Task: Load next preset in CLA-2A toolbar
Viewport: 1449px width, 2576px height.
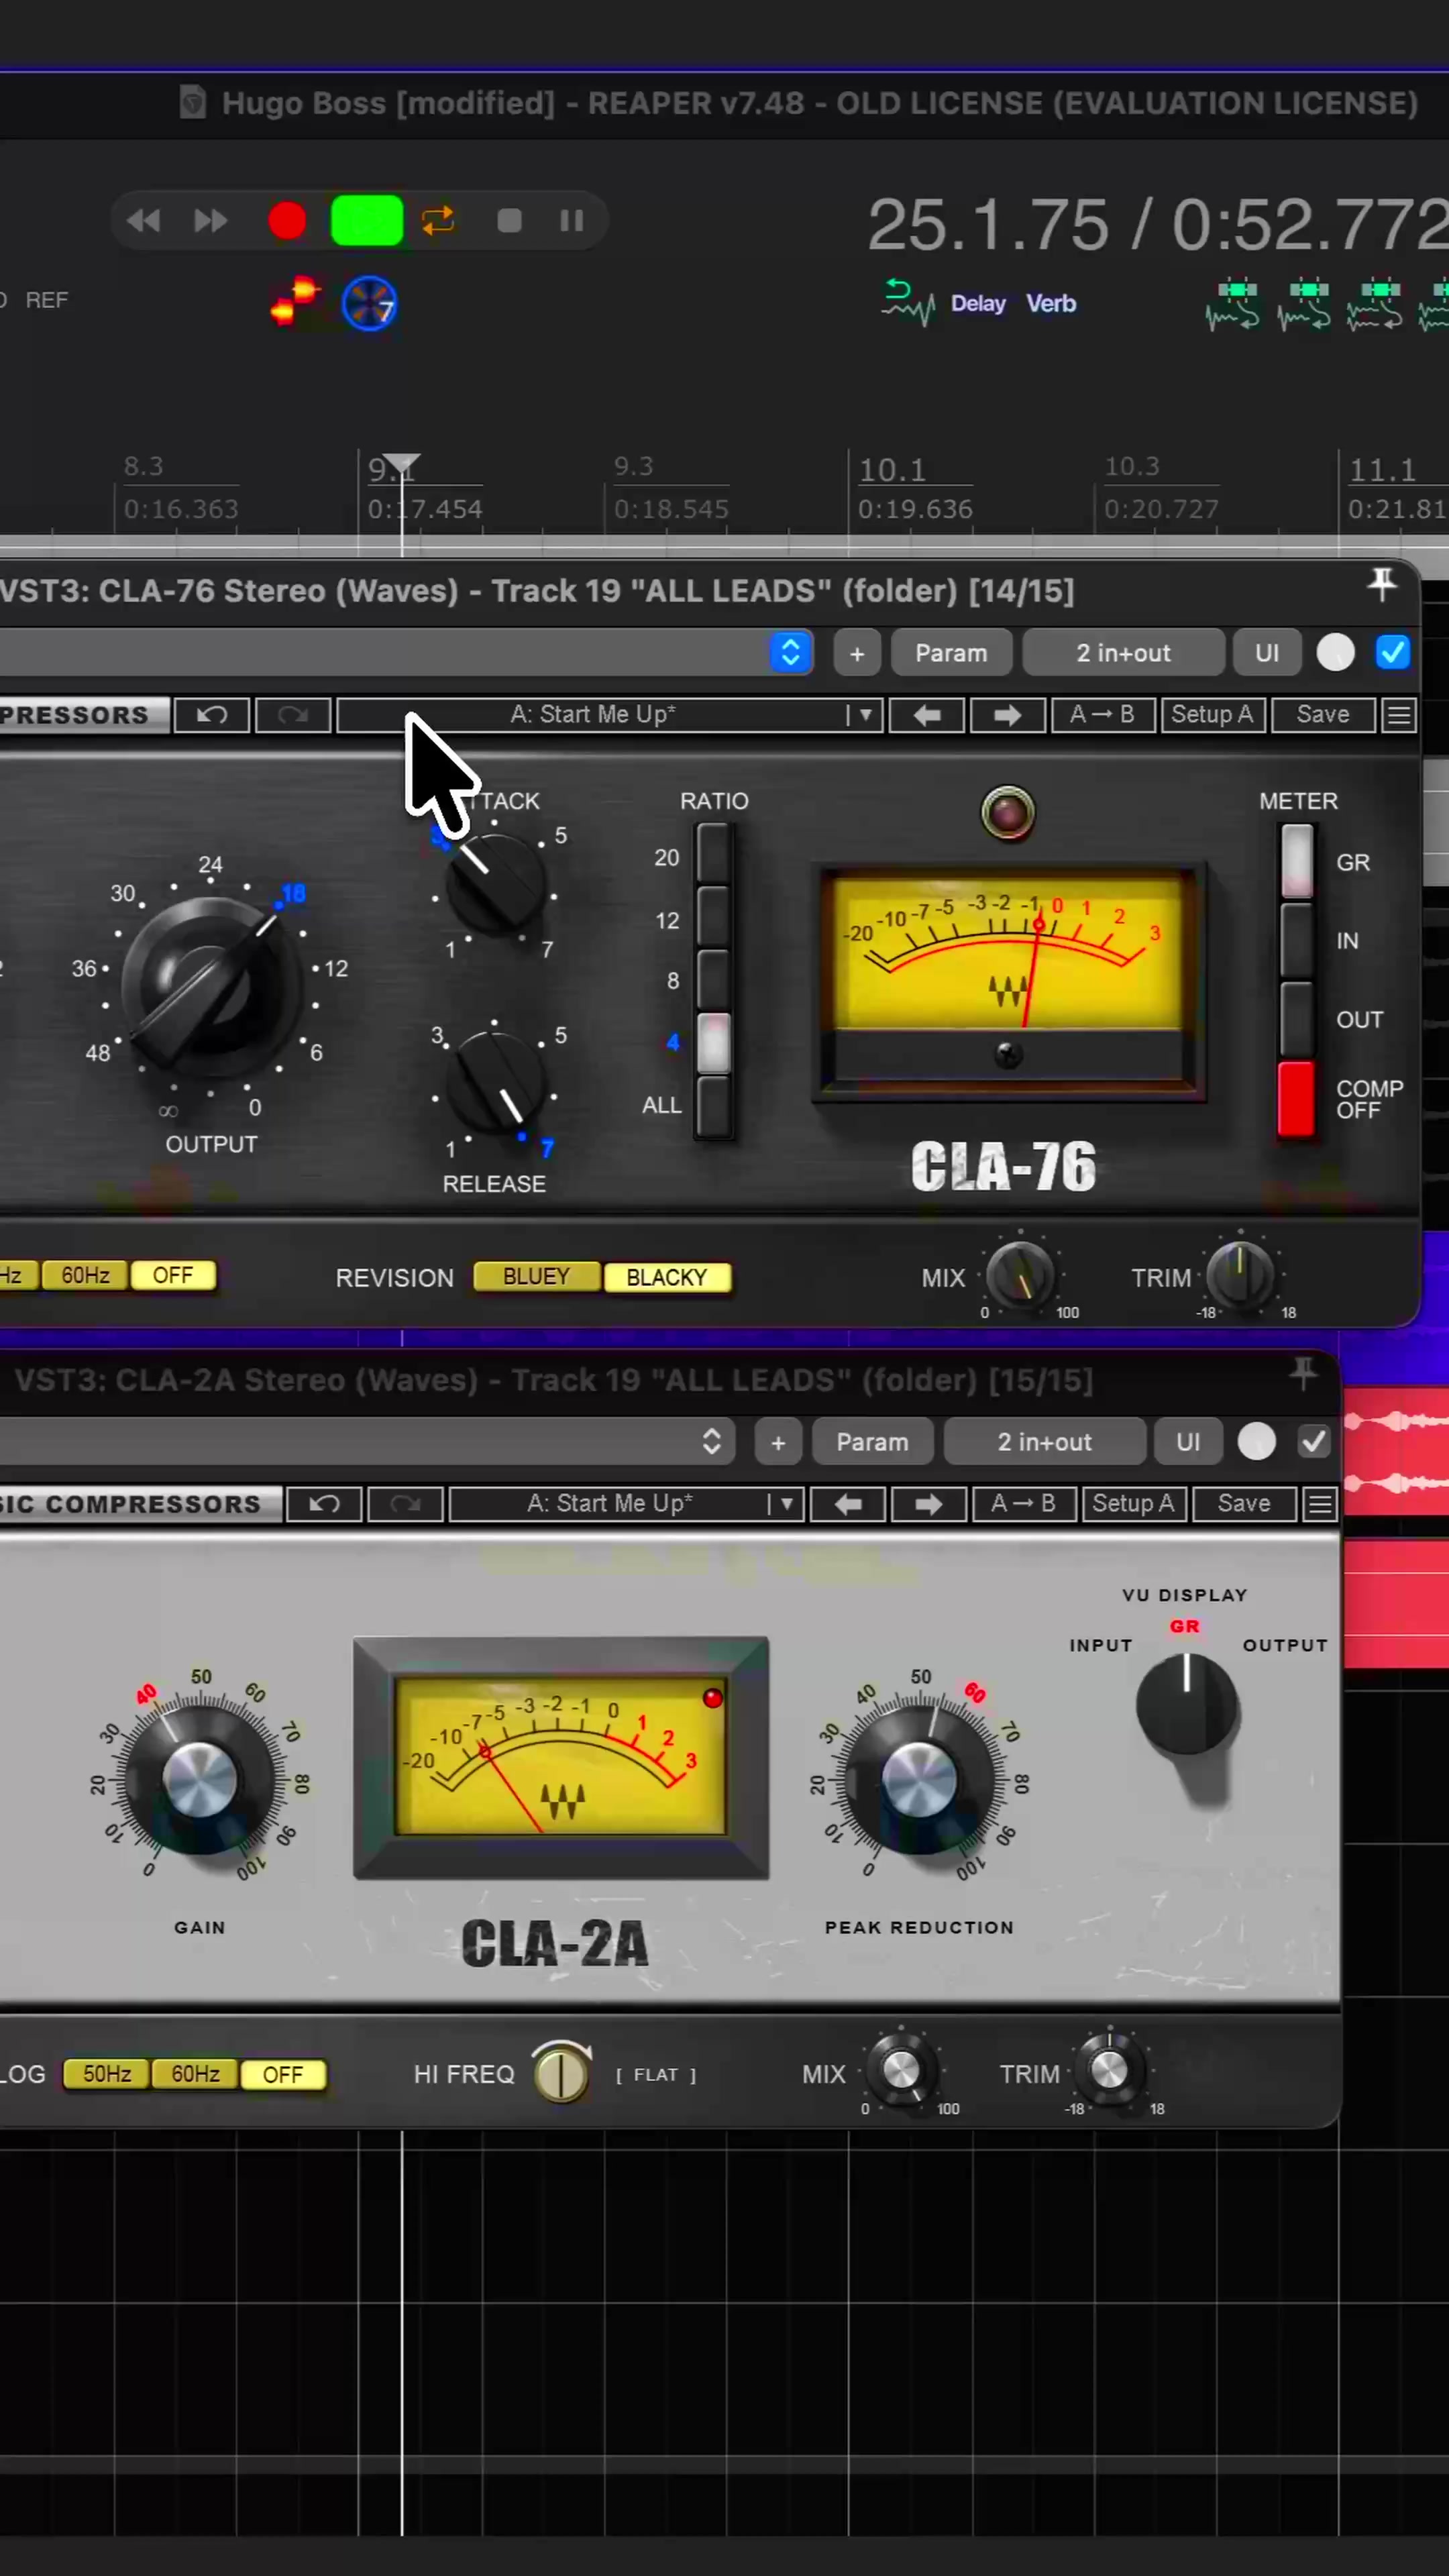Action: click(x=928, y=1504)
